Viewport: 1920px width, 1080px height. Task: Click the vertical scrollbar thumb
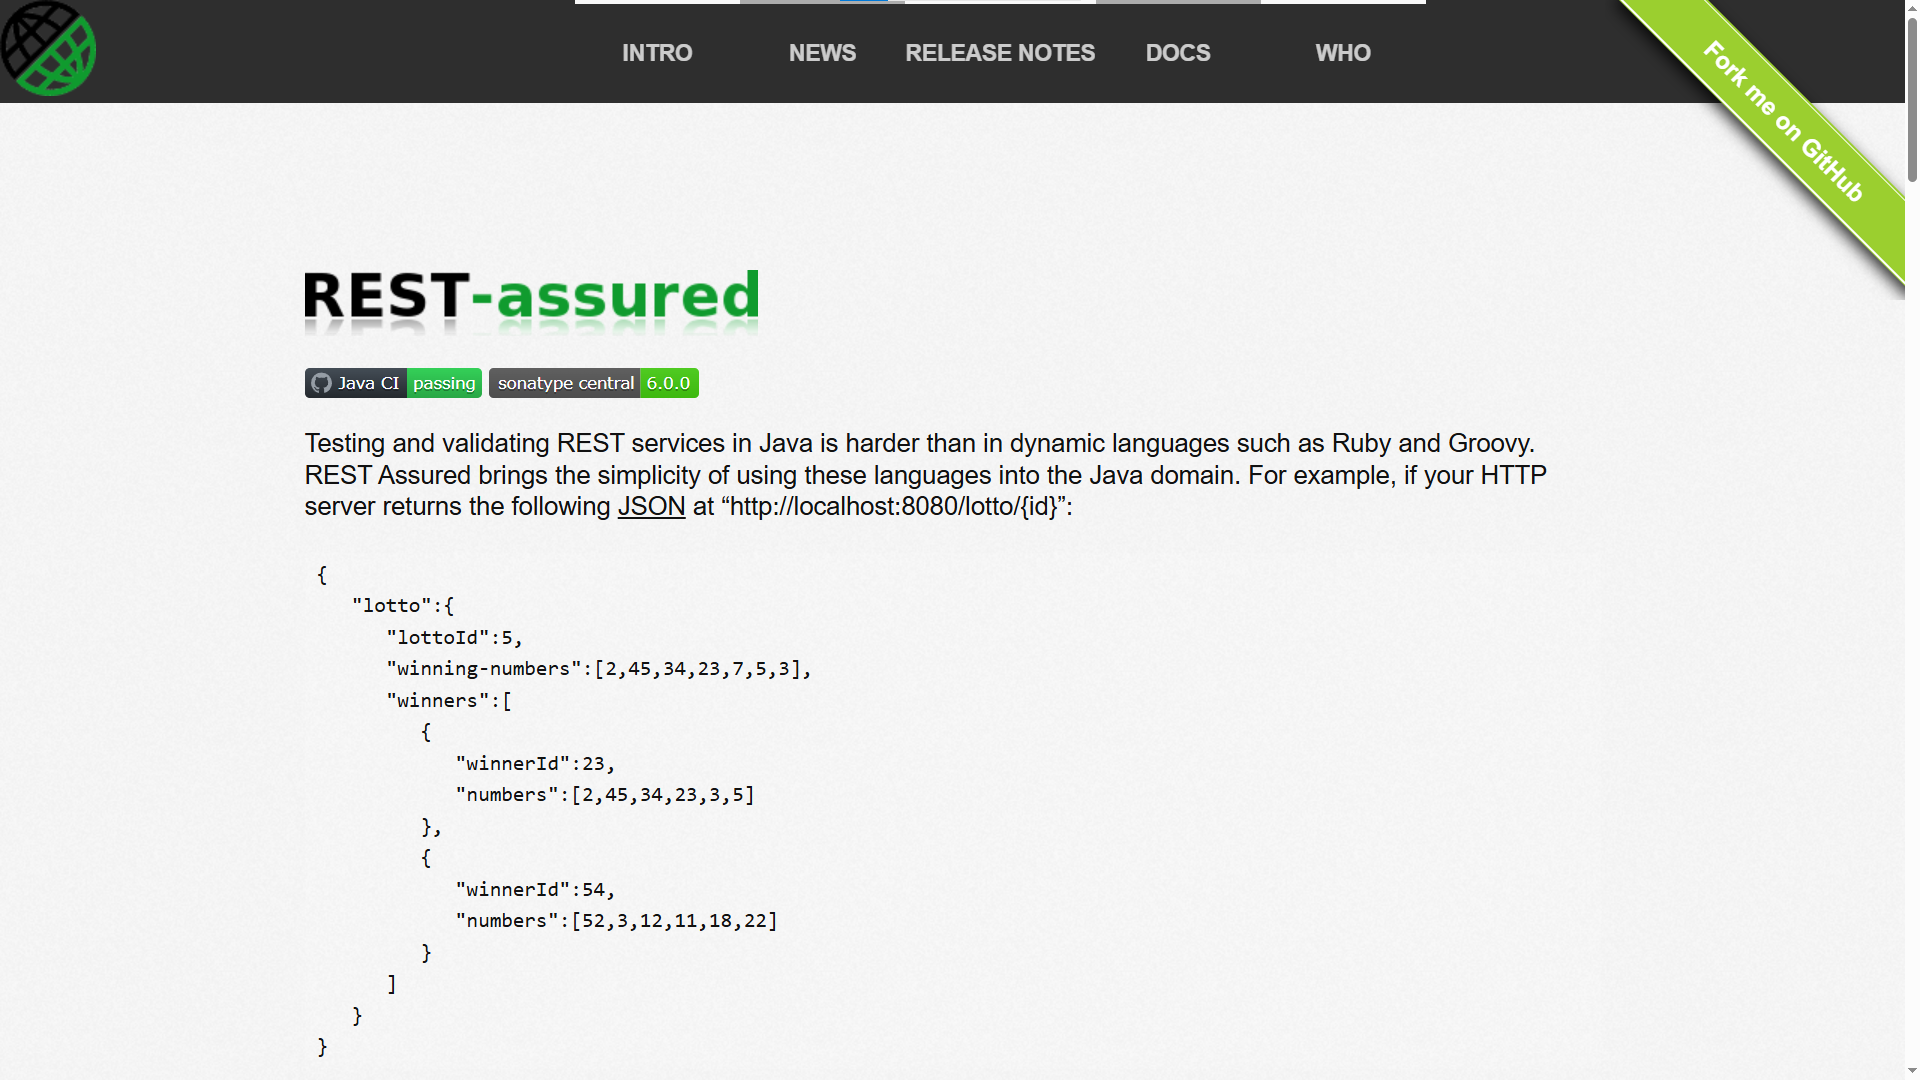[1912, 100]
